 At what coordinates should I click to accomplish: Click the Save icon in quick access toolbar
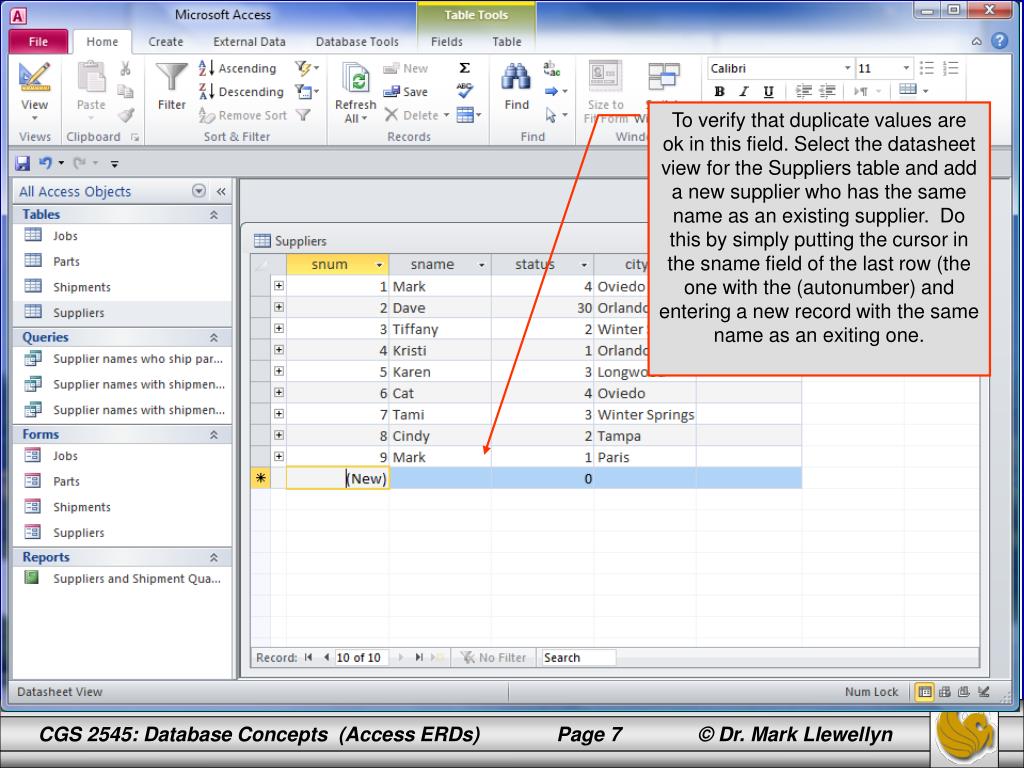click(22, 163)
